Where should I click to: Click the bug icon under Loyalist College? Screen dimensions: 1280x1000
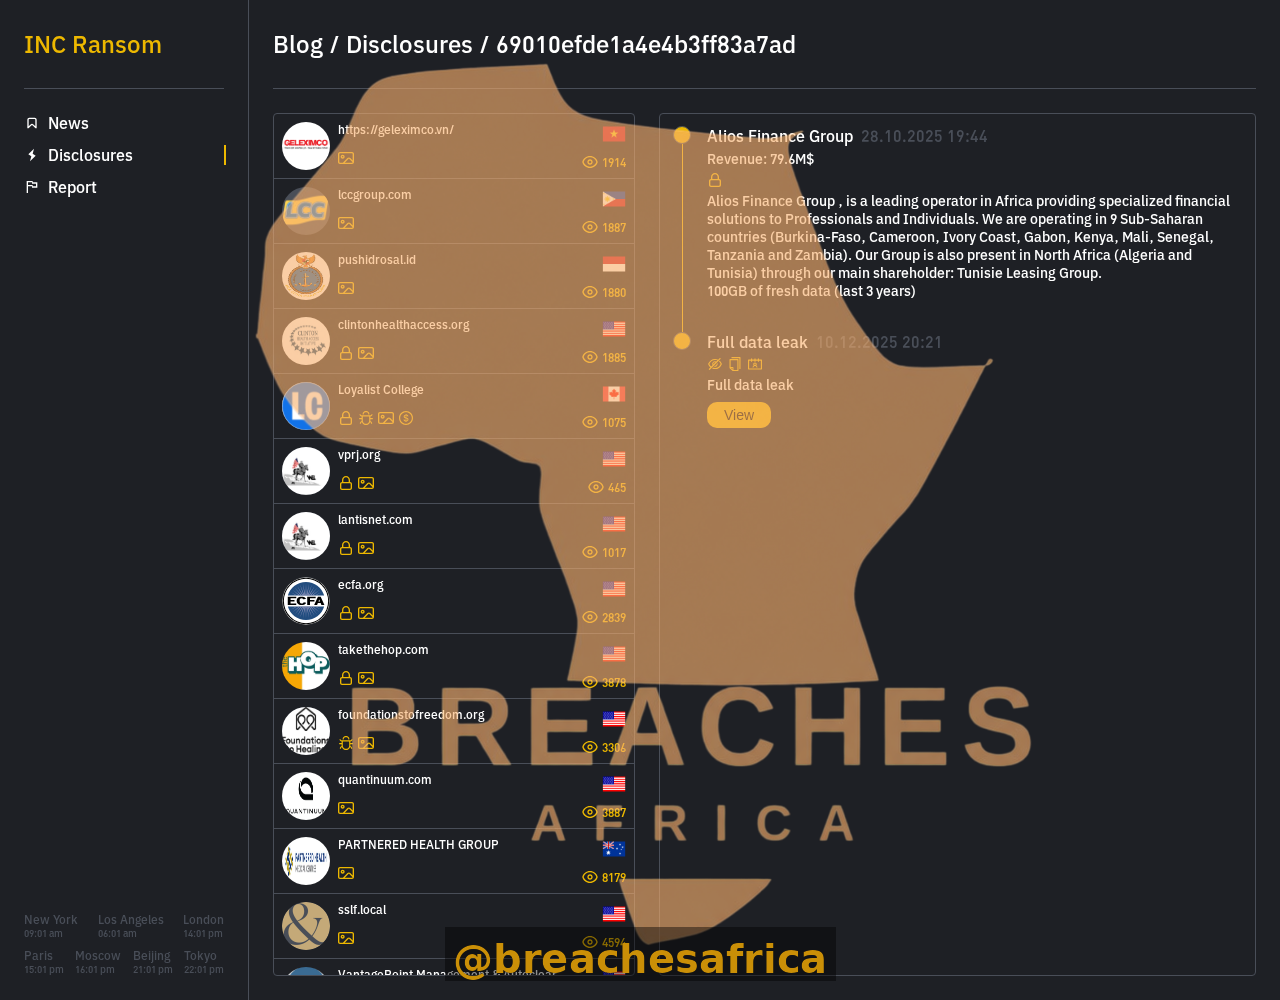click(x=366, y=418)
